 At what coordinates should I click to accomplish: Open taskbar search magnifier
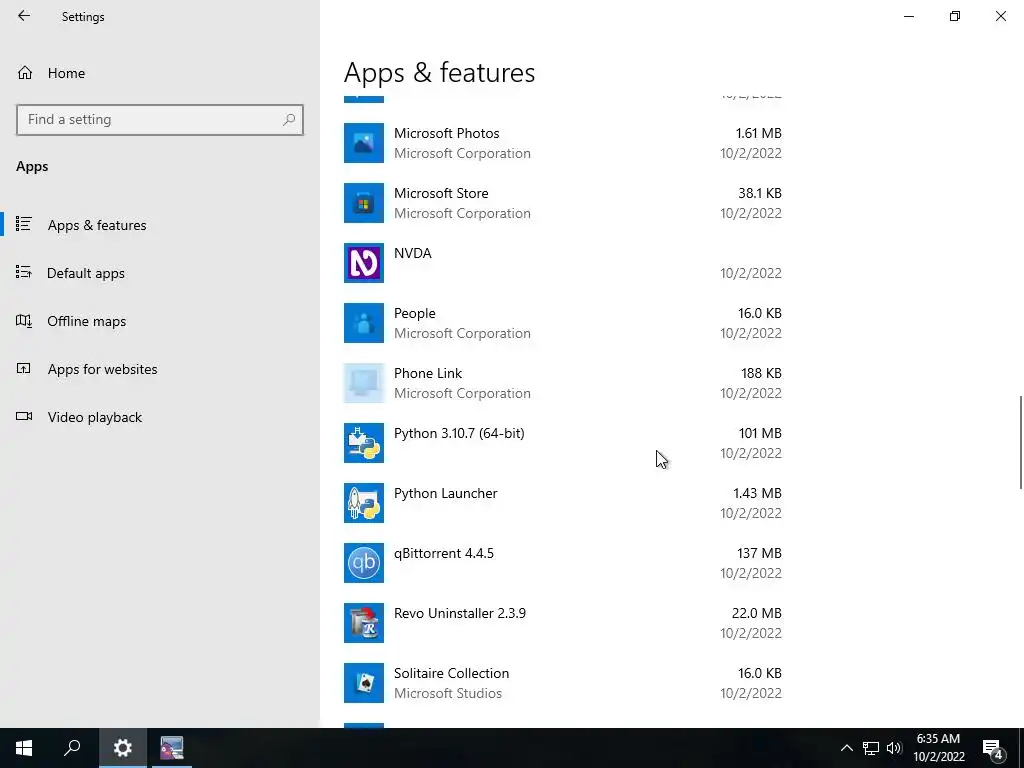[72, 748]
